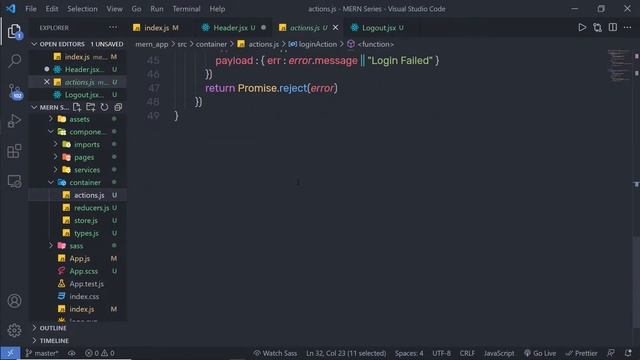This screenshot has height=360, width=640.
Task: Open Explorer Views and More Actions ellipsis
Action: (x=113, y=27)
